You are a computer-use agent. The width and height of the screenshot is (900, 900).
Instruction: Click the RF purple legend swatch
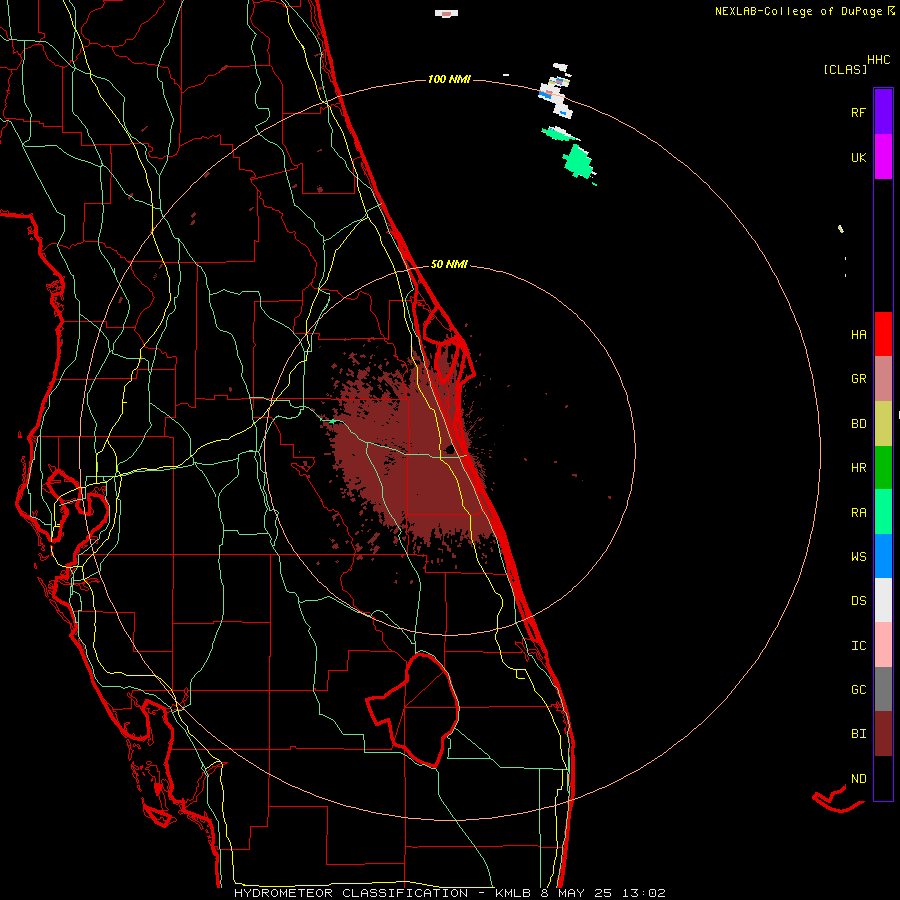pos(883,112)
